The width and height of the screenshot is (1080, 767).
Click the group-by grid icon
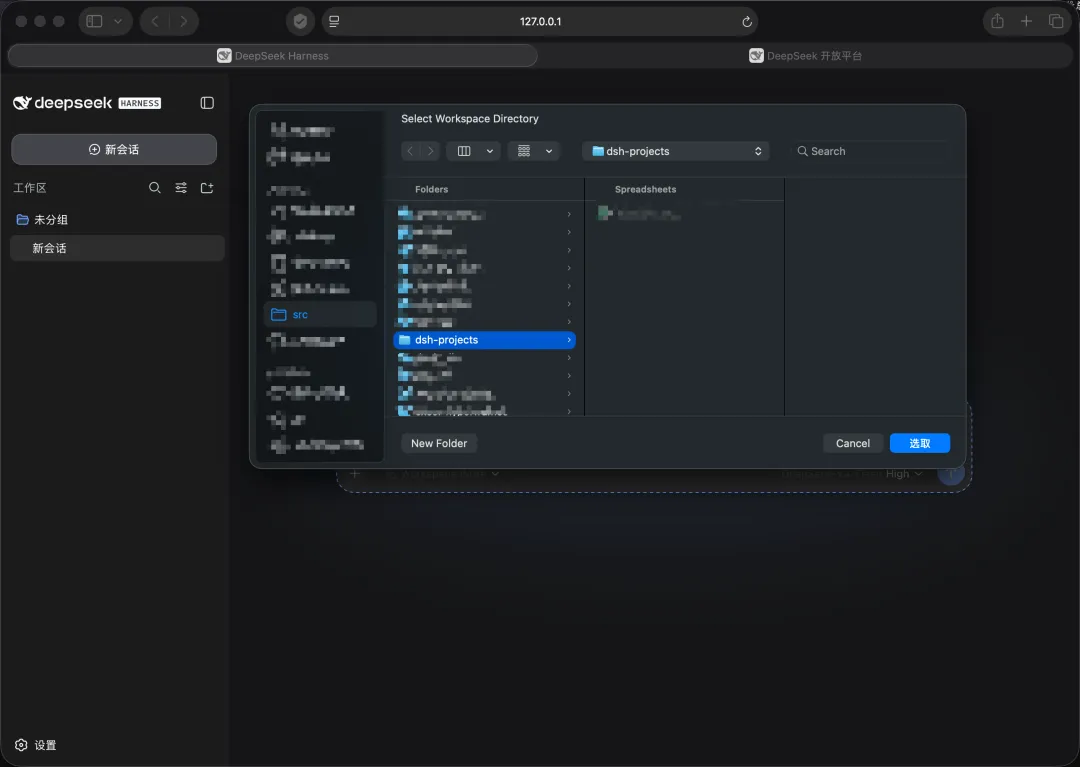(x=524, y=151)
